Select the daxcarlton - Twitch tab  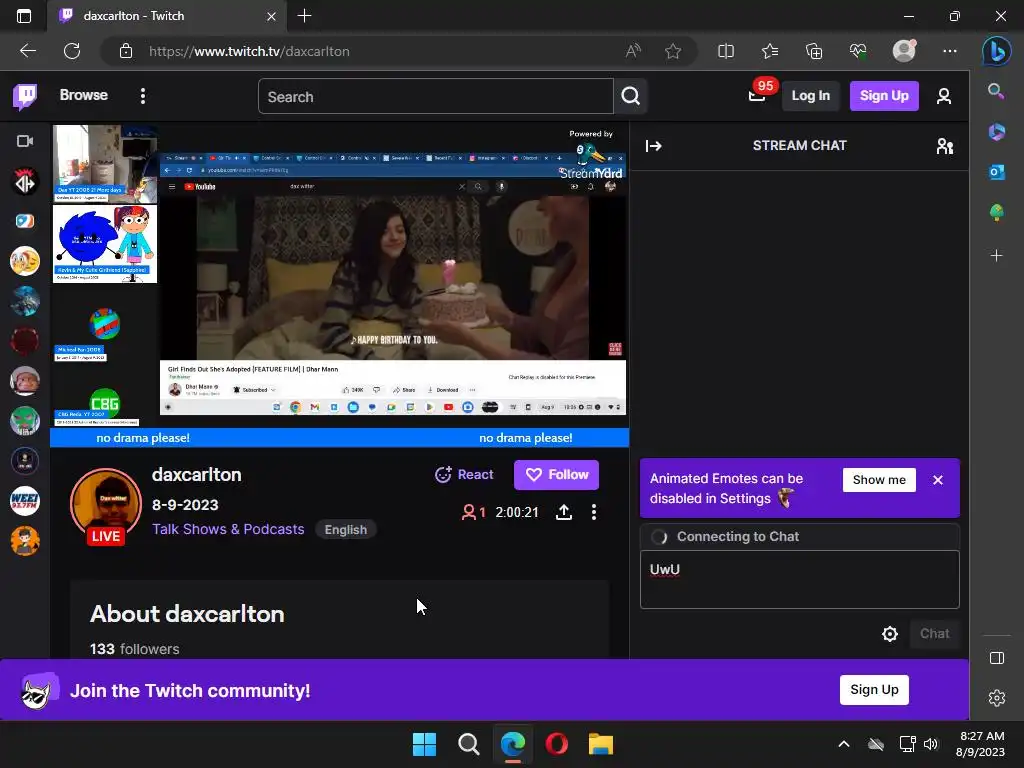(x=167, y=16)
